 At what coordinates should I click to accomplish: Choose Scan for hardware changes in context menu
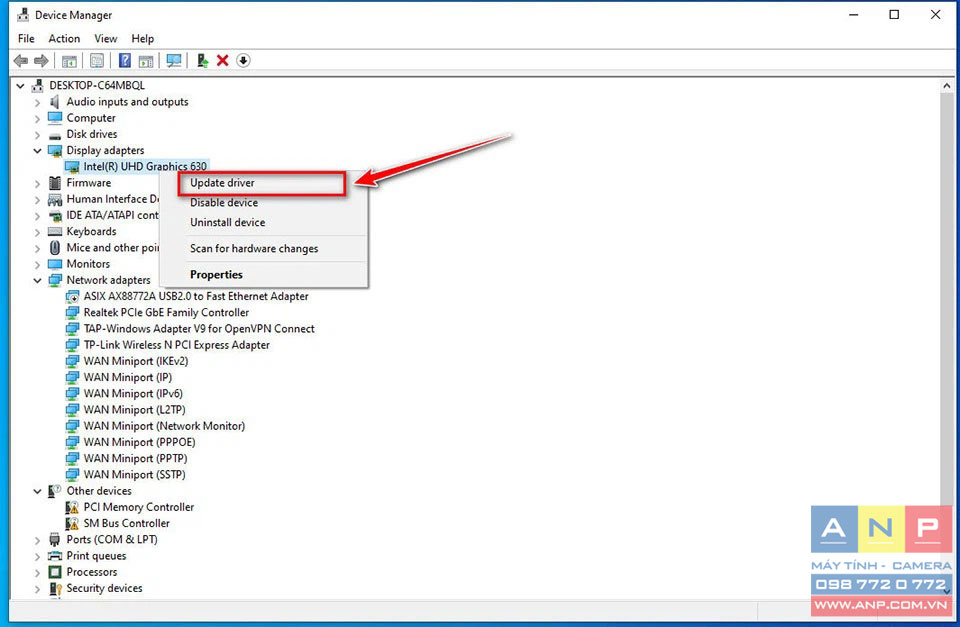[263, 249]
